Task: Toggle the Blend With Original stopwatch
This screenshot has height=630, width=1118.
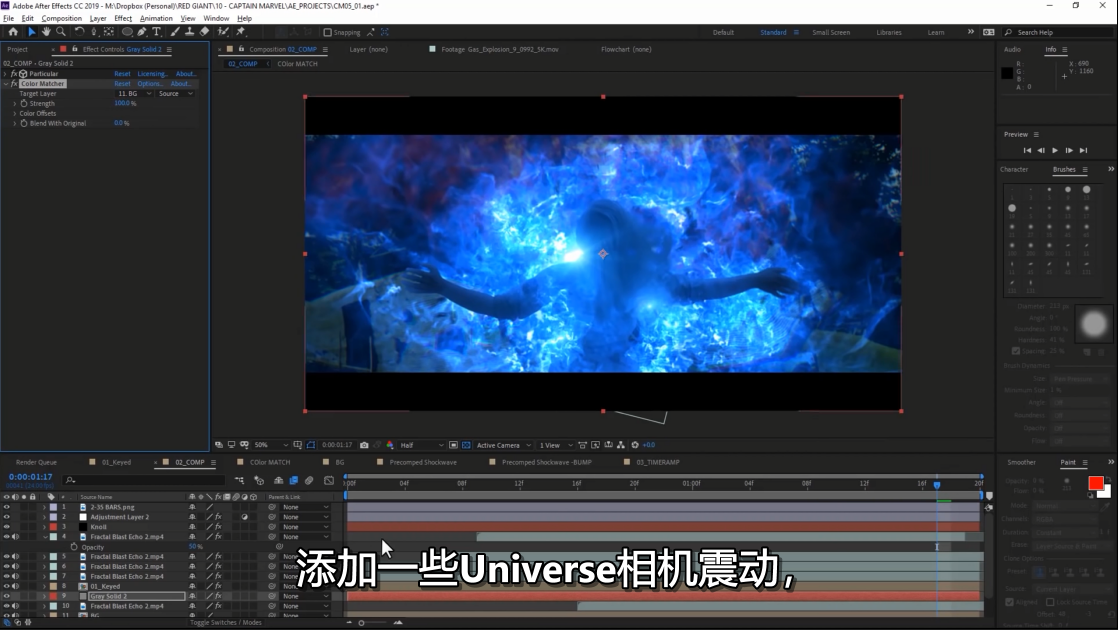Action: (24, 123)
